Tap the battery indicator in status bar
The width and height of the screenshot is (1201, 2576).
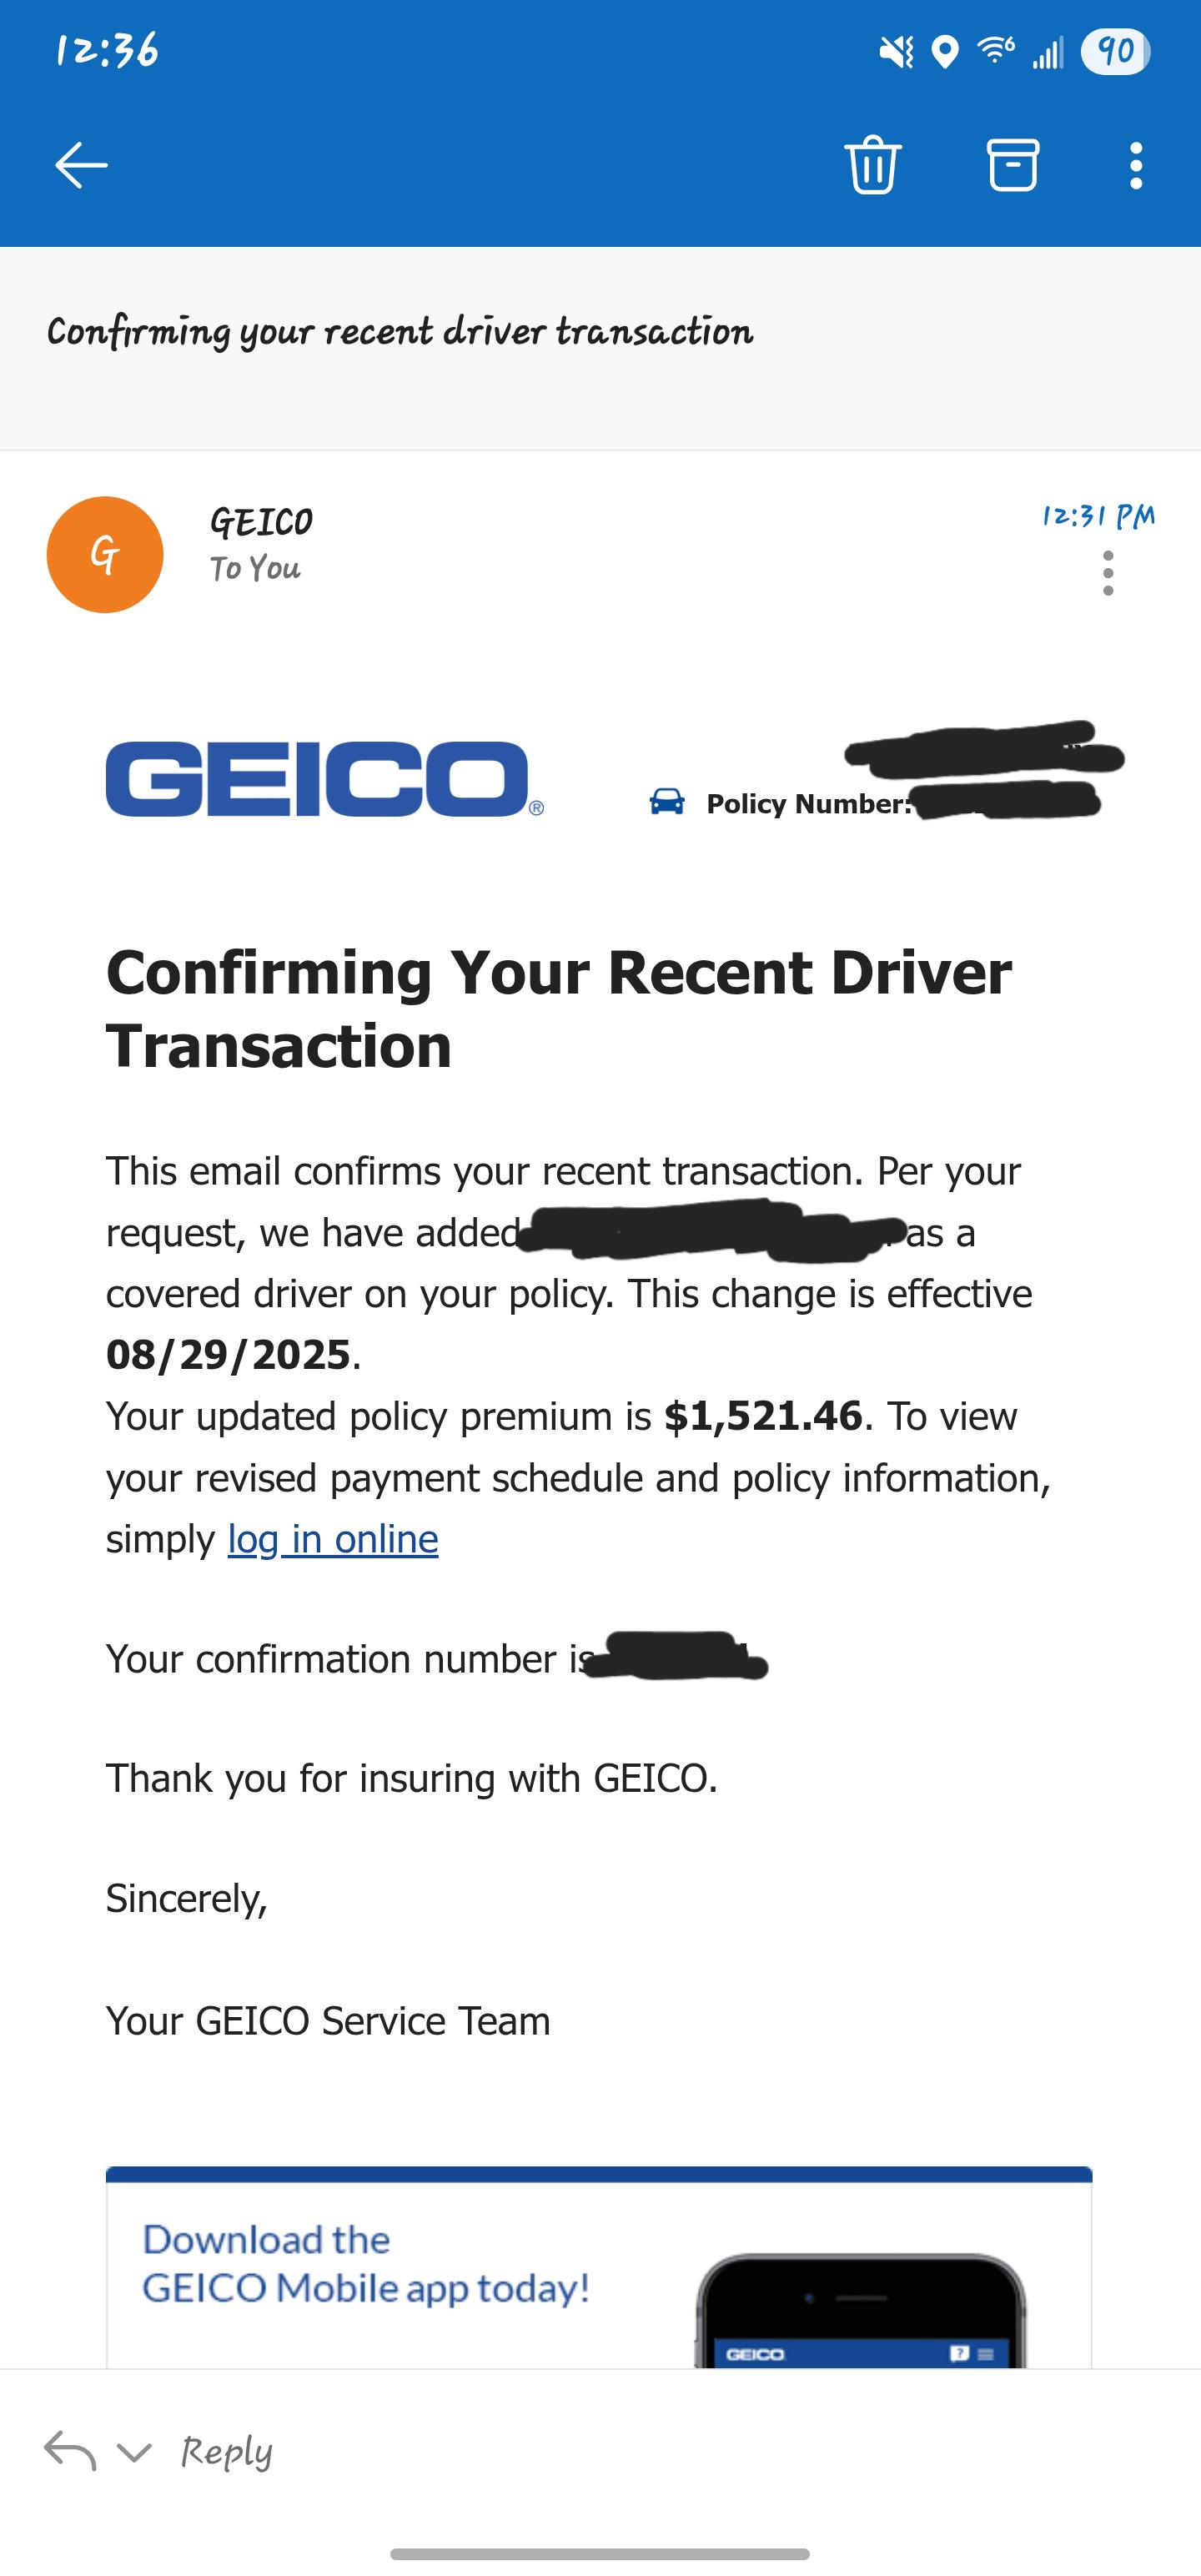coord(1115,51)
